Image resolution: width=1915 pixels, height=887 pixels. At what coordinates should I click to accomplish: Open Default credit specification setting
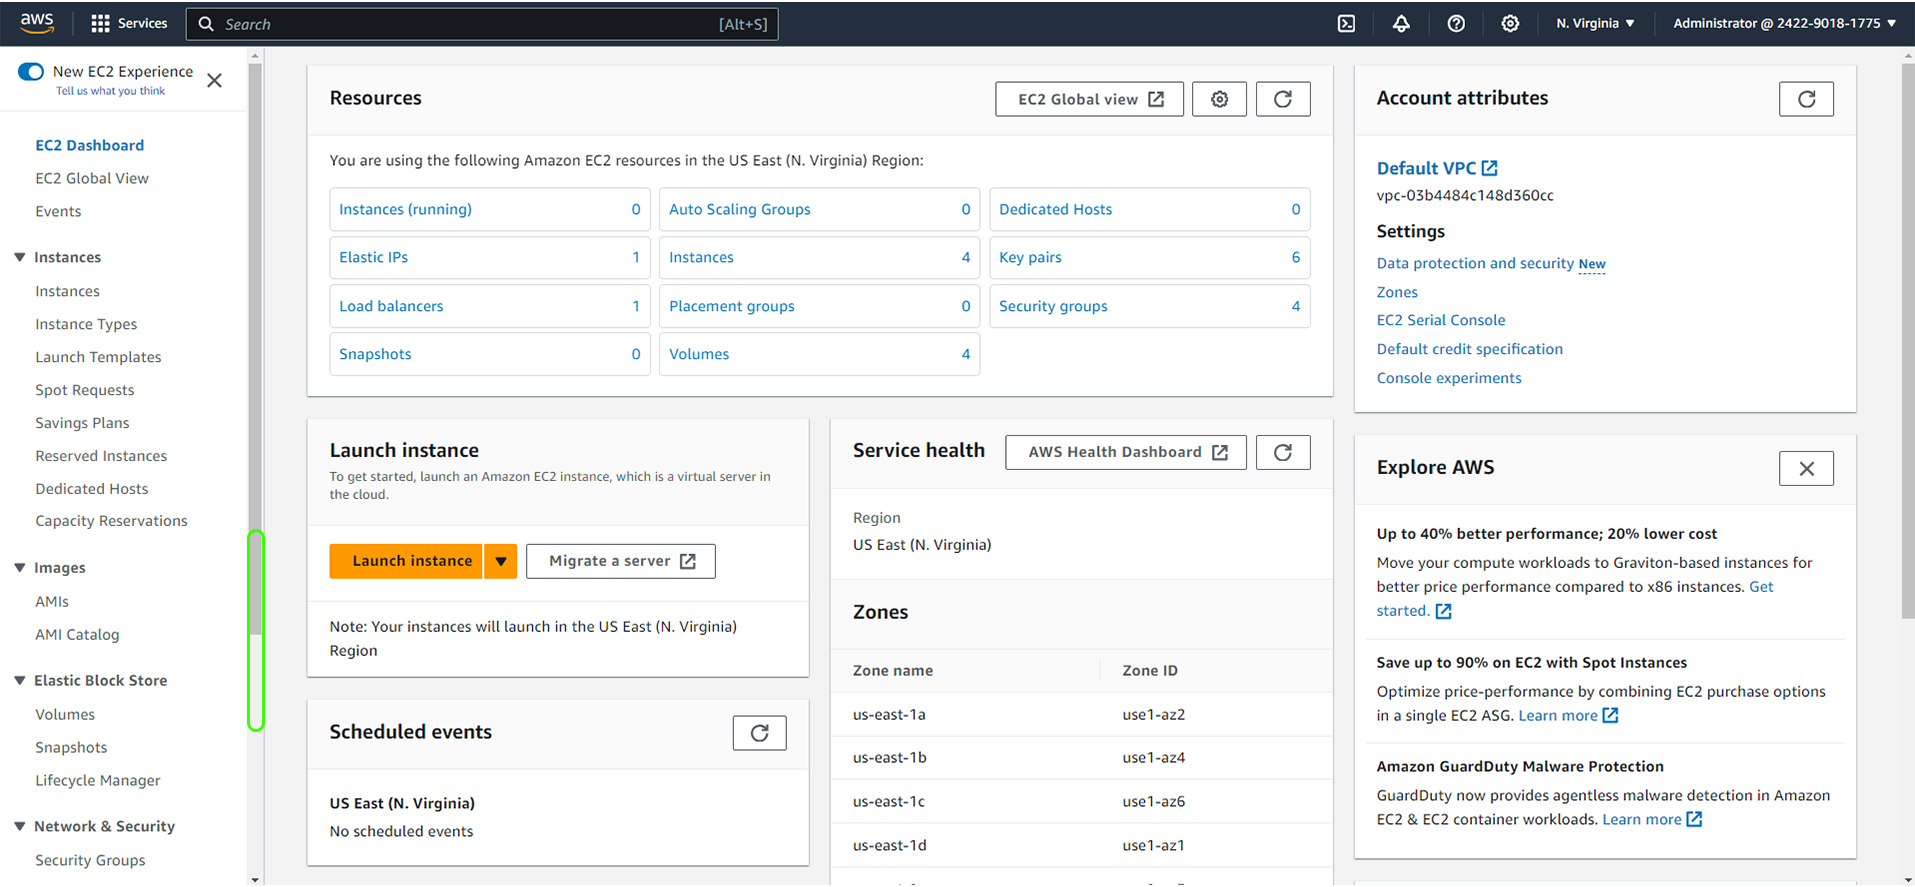coord(1469,349)
